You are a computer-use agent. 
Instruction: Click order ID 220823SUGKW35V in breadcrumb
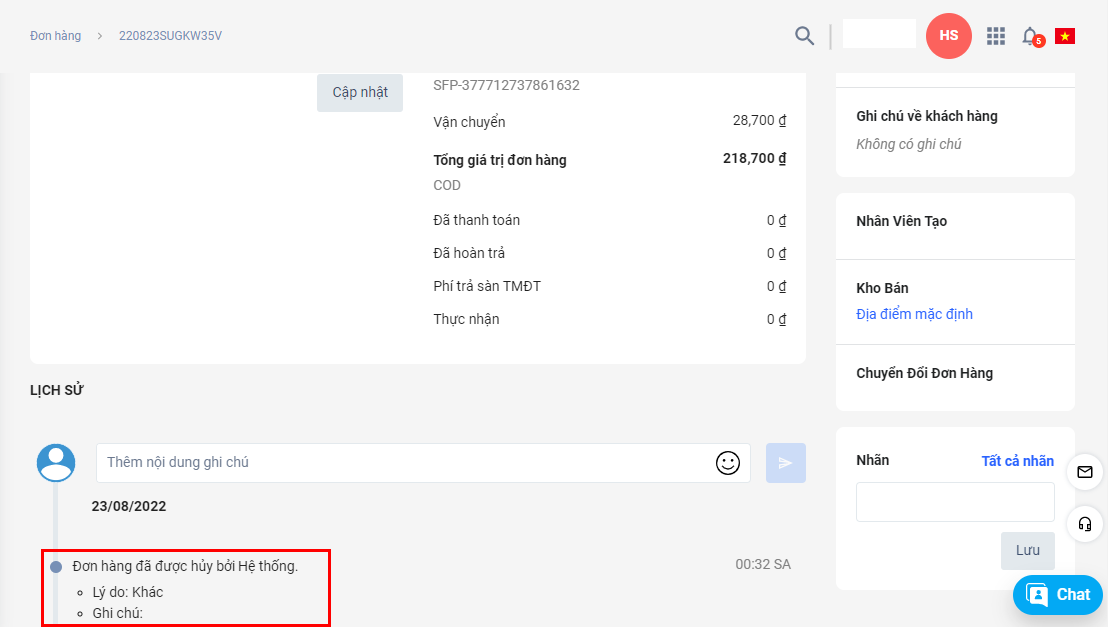click(x=170, y=36)
